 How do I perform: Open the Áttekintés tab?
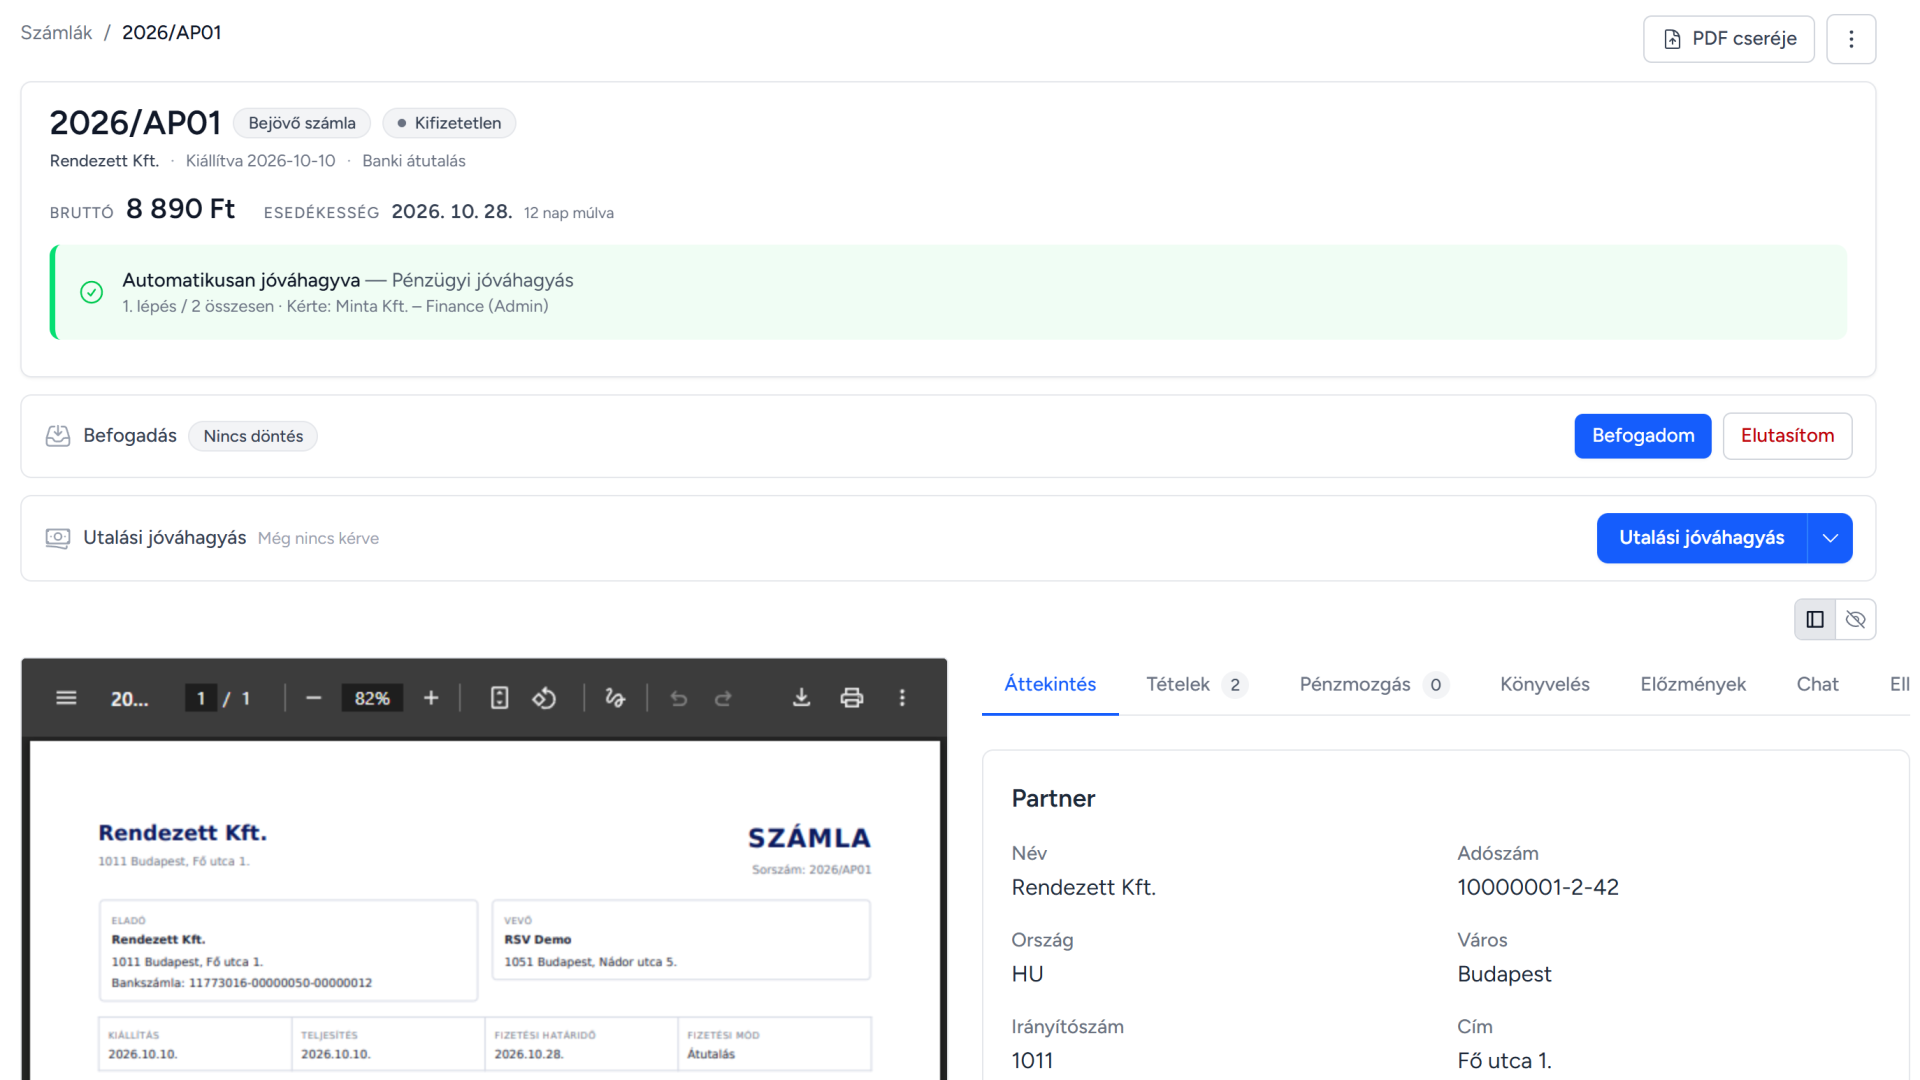click(x=1050, y=684)
